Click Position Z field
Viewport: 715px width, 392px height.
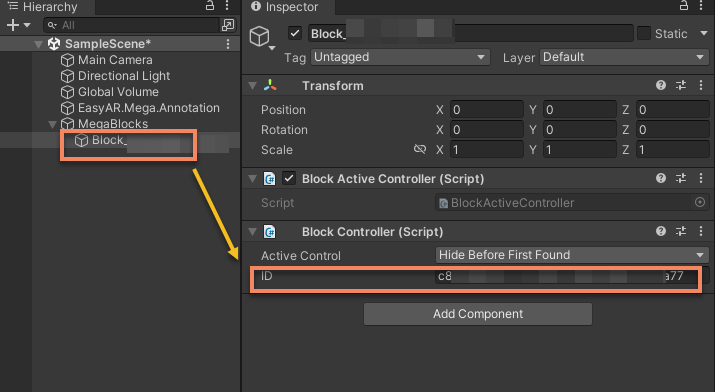click(673, 110)
